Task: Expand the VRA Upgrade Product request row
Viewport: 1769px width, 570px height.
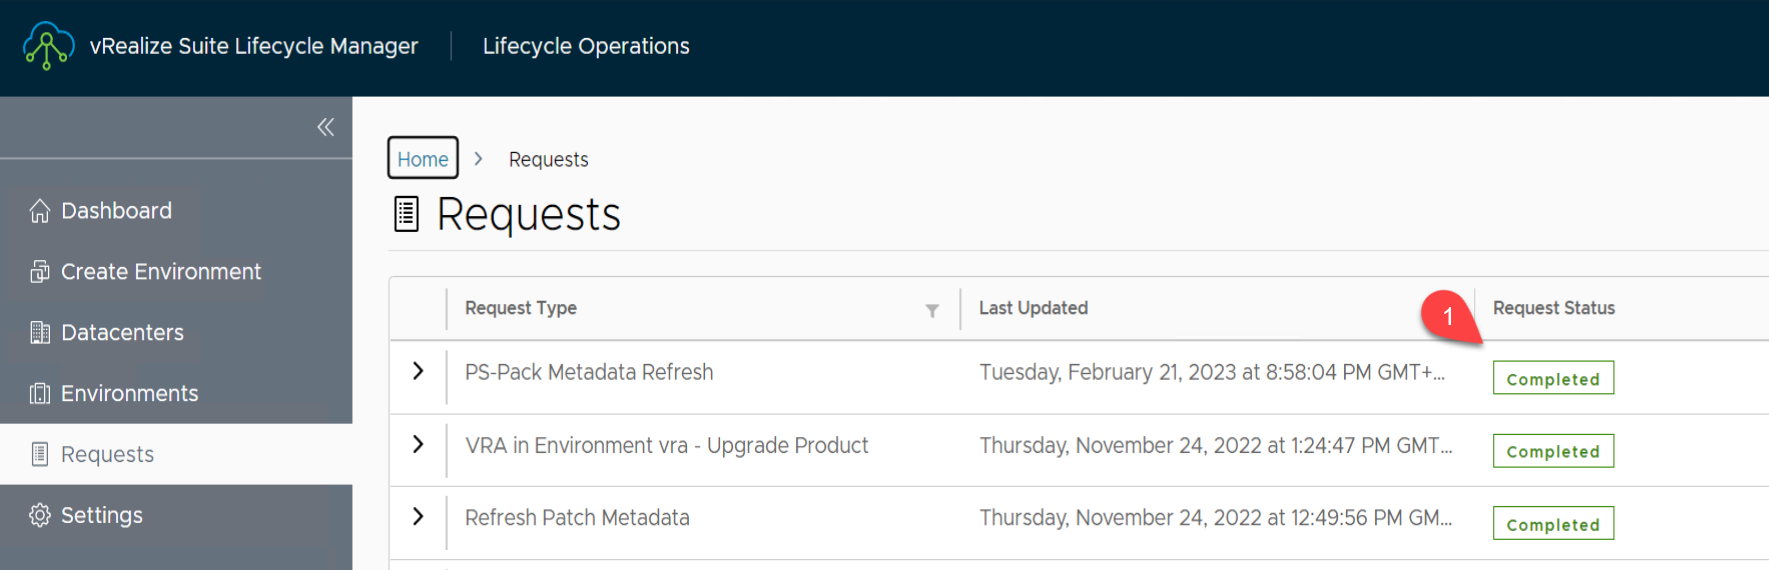Action: pyautogui.click(x=418, y=444)
